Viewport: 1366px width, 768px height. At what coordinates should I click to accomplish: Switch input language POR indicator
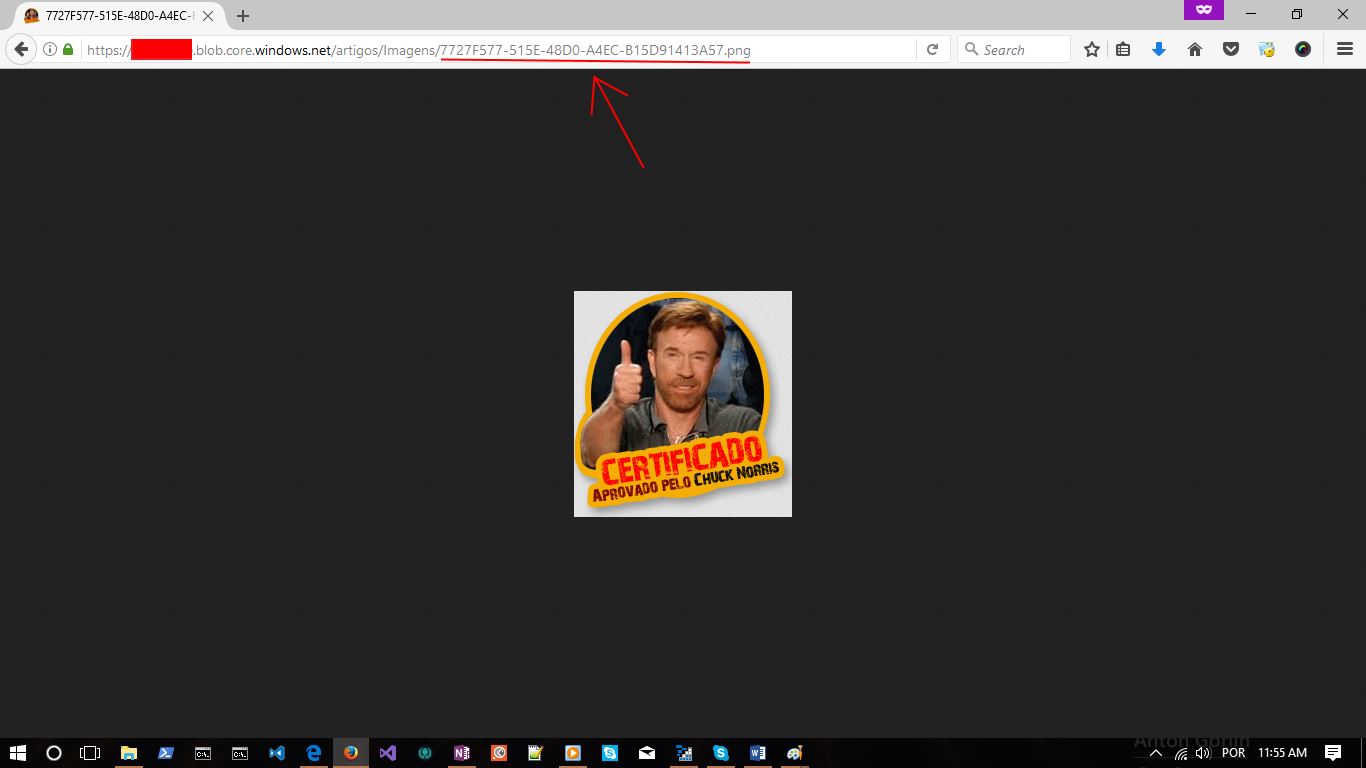pos(1234,753)
